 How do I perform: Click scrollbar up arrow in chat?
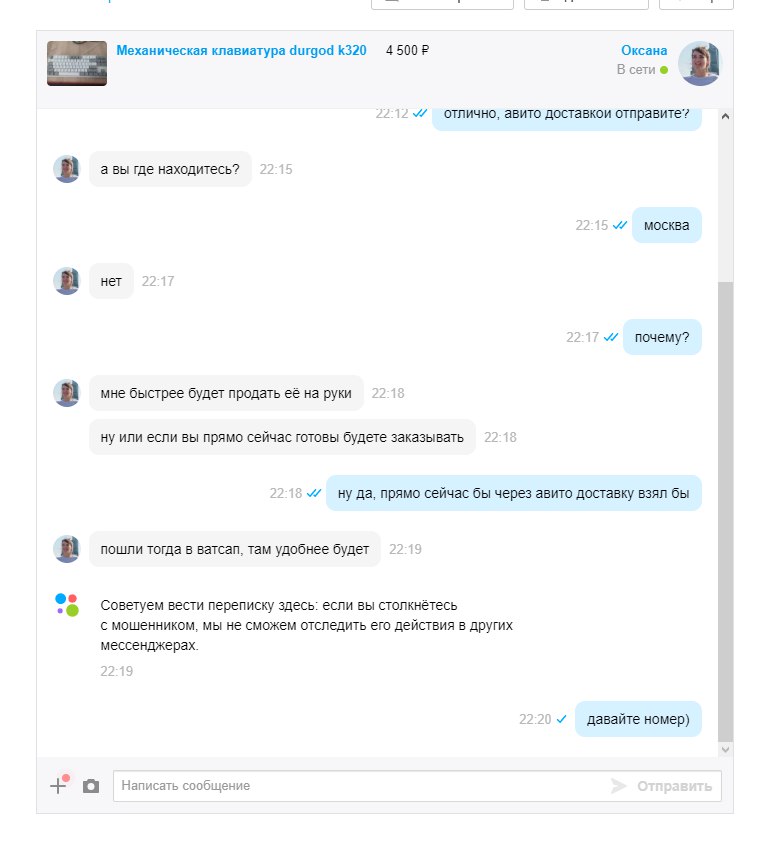725,116
